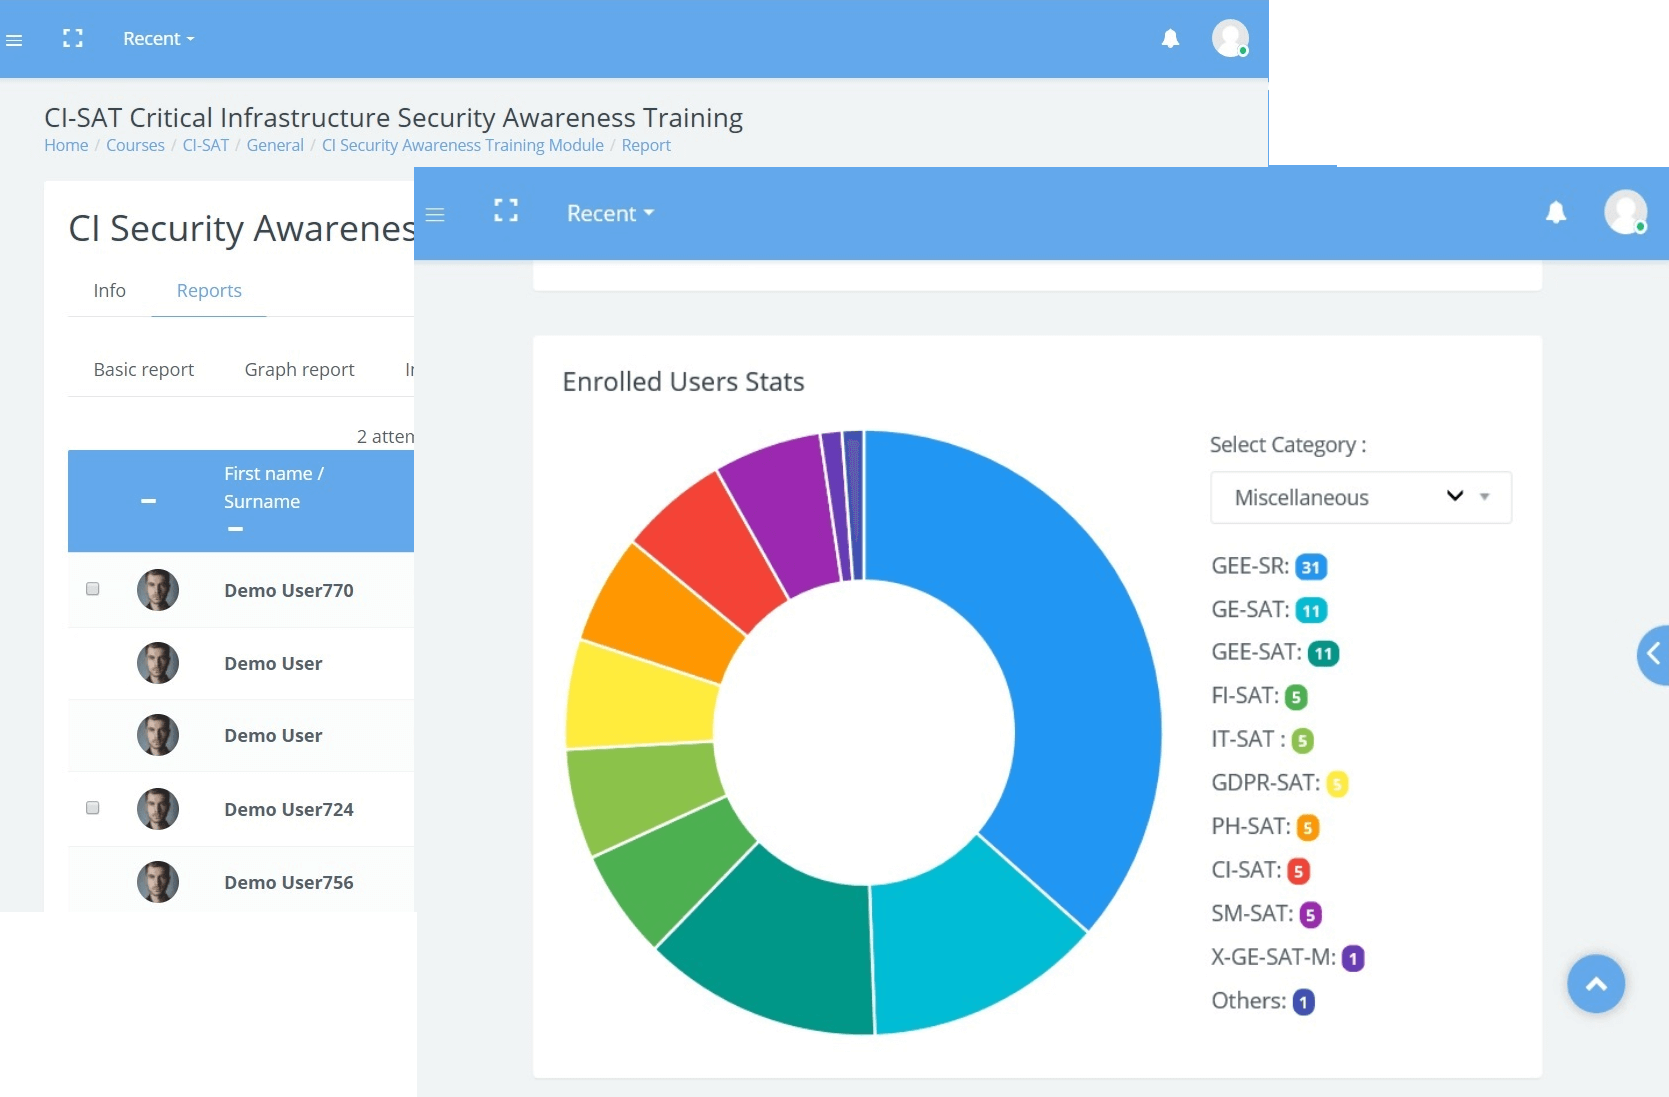Image resolution: width=1669 pixels, height=1097 pixels.
Task: Open the Basic report tab
Action: point(144,370)
